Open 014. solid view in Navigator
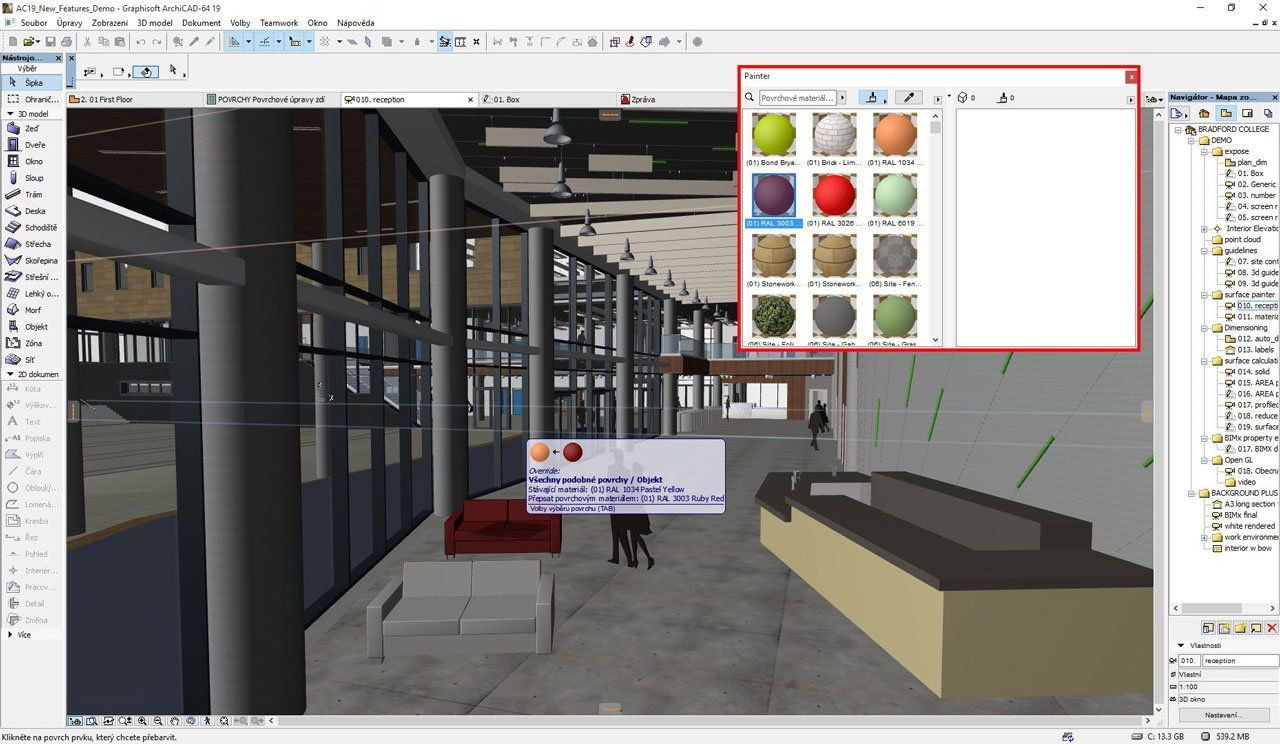The width and height of the screenshot is (1280, 744). pyautogui.click(x=1253, y=371)
